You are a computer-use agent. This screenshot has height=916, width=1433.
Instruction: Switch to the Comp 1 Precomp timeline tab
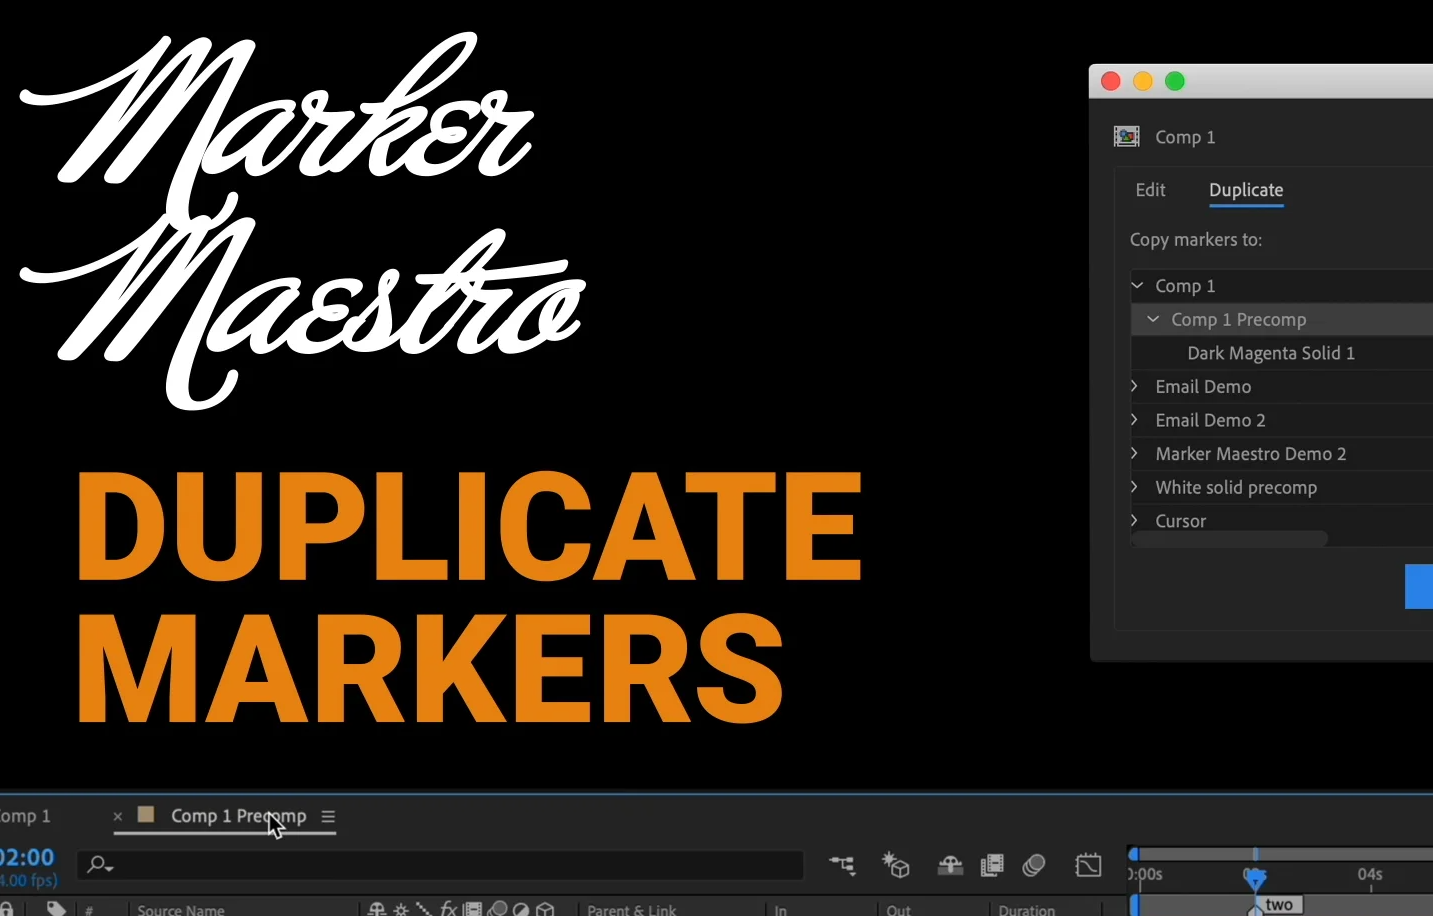(238, 816)
